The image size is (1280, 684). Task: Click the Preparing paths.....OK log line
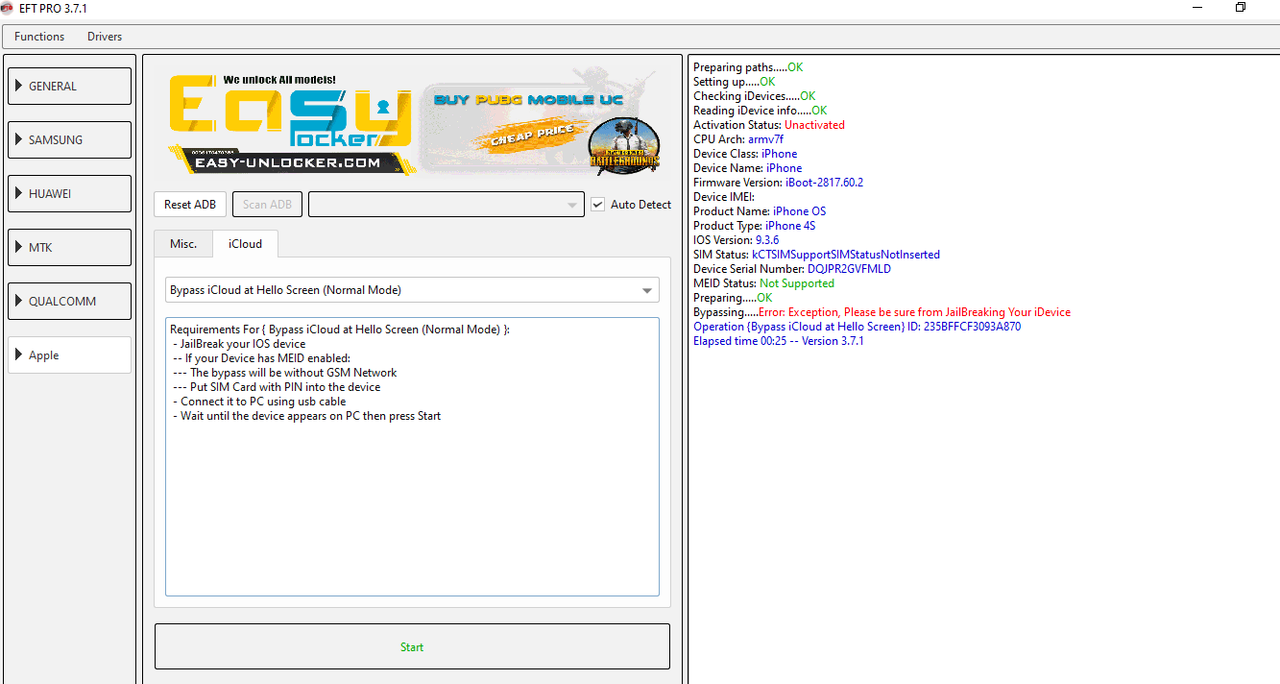748,67
